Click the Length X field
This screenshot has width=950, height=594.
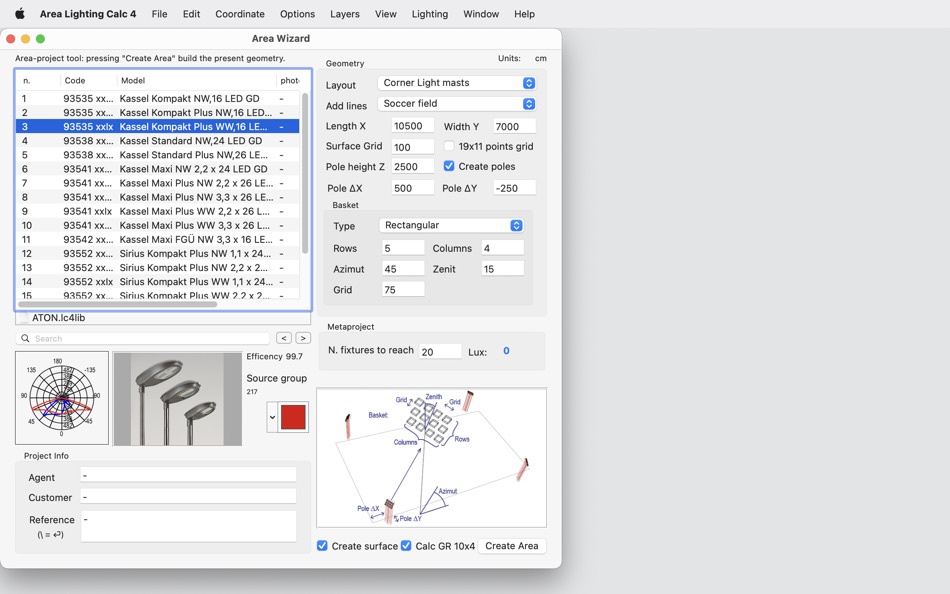[x=413, y=125]
